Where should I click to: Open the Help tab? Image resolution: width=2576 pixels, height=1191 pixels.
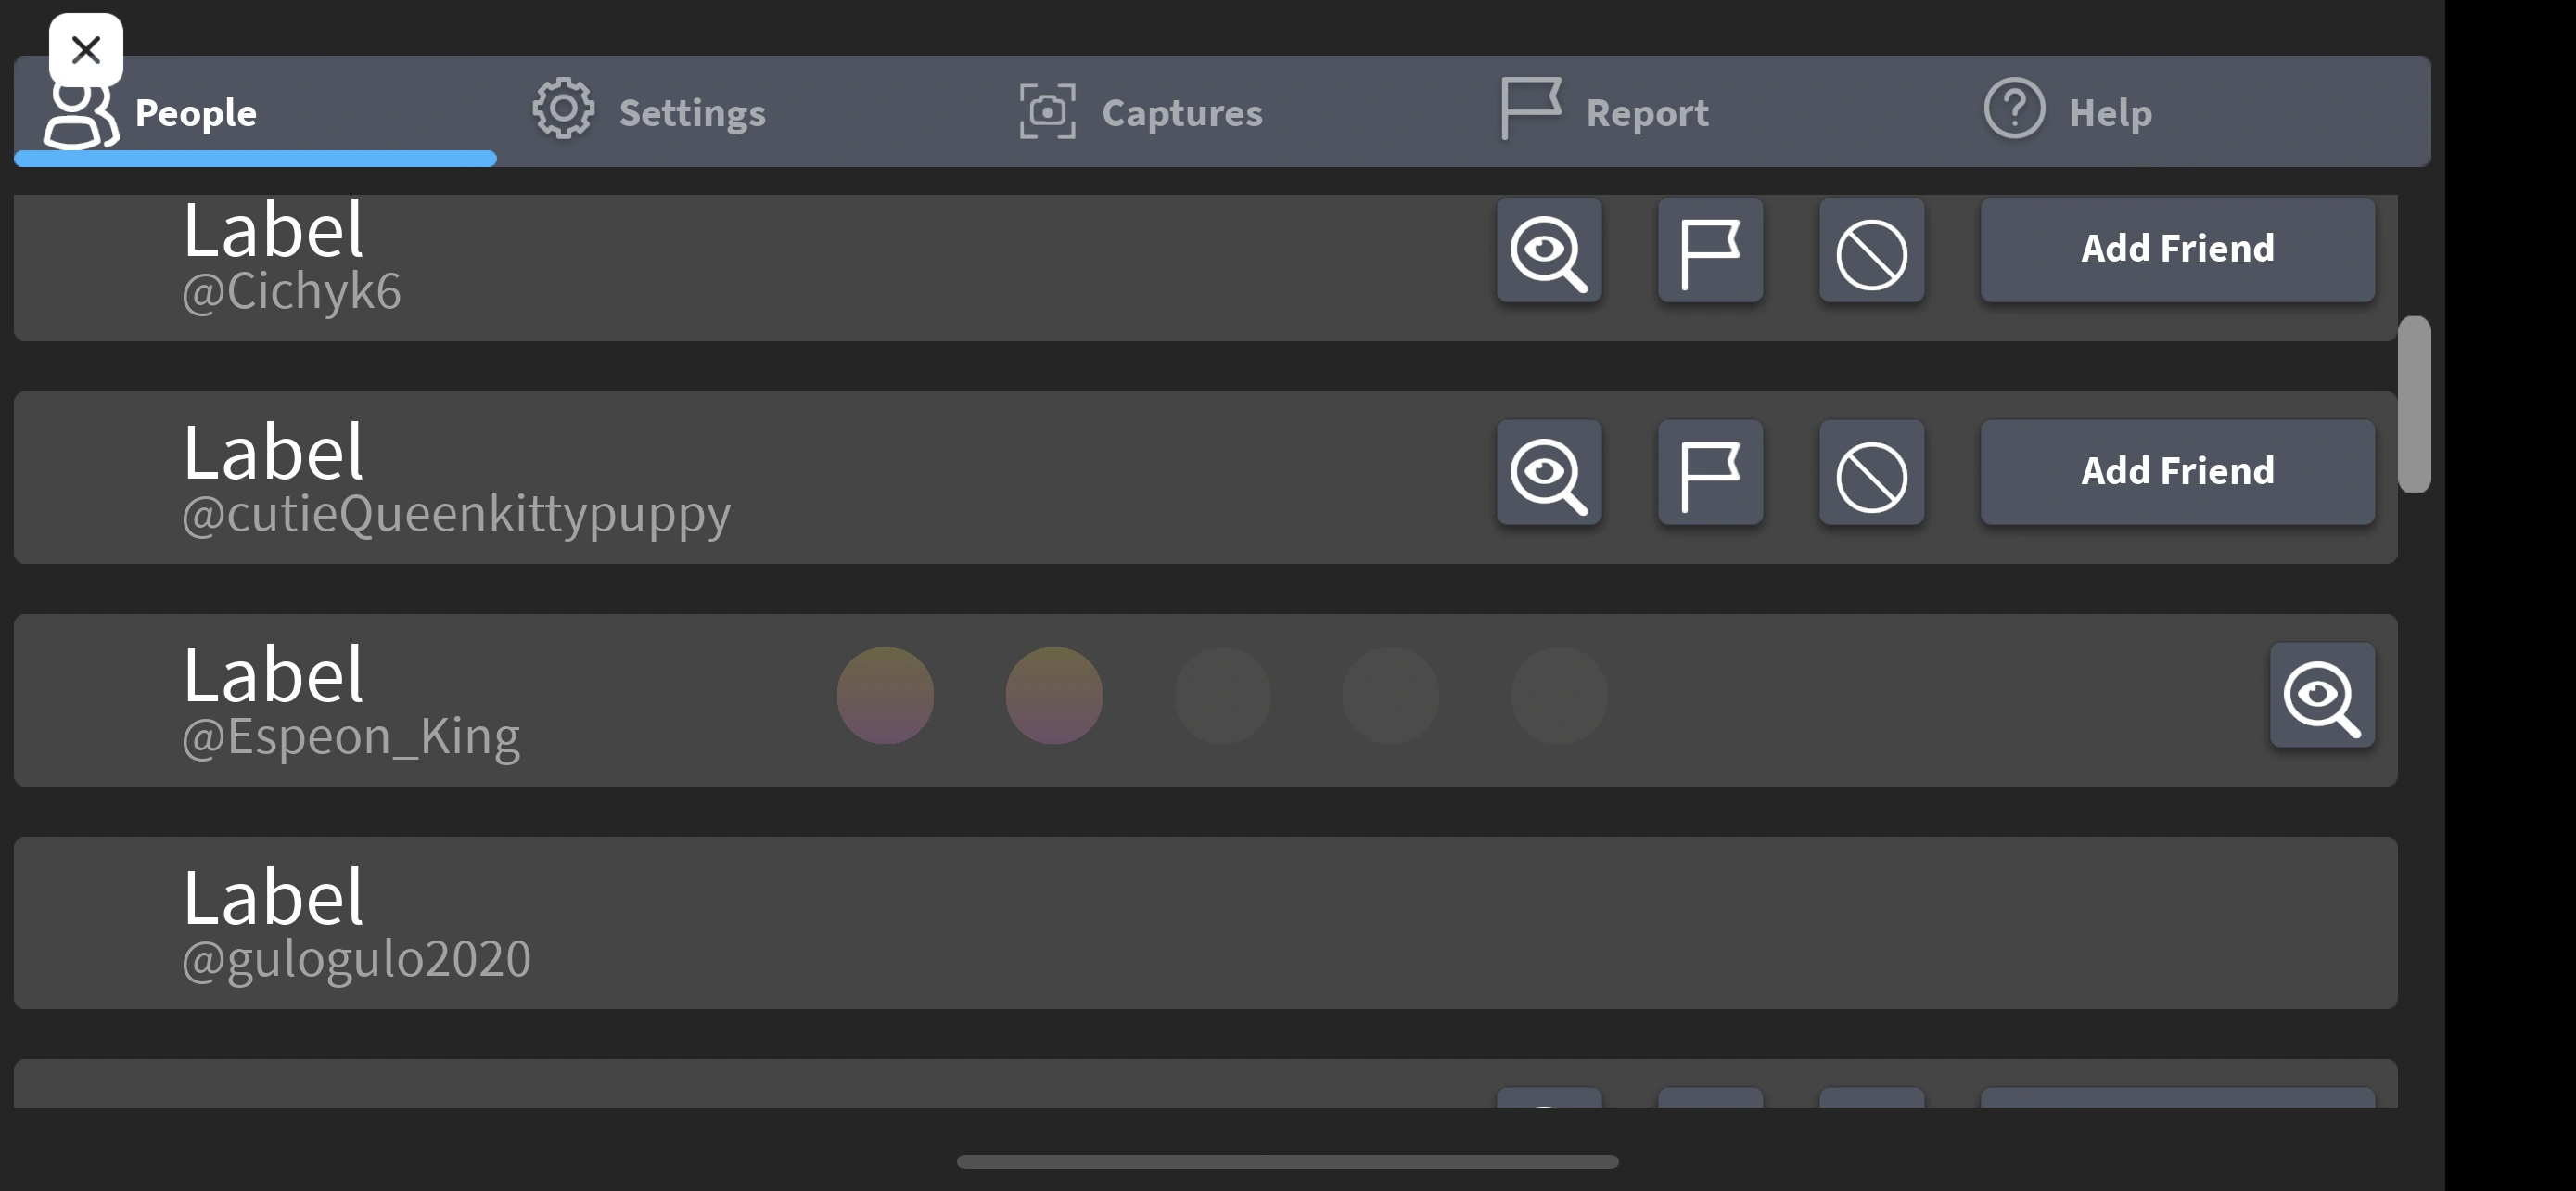click(x=2068, y=112)
